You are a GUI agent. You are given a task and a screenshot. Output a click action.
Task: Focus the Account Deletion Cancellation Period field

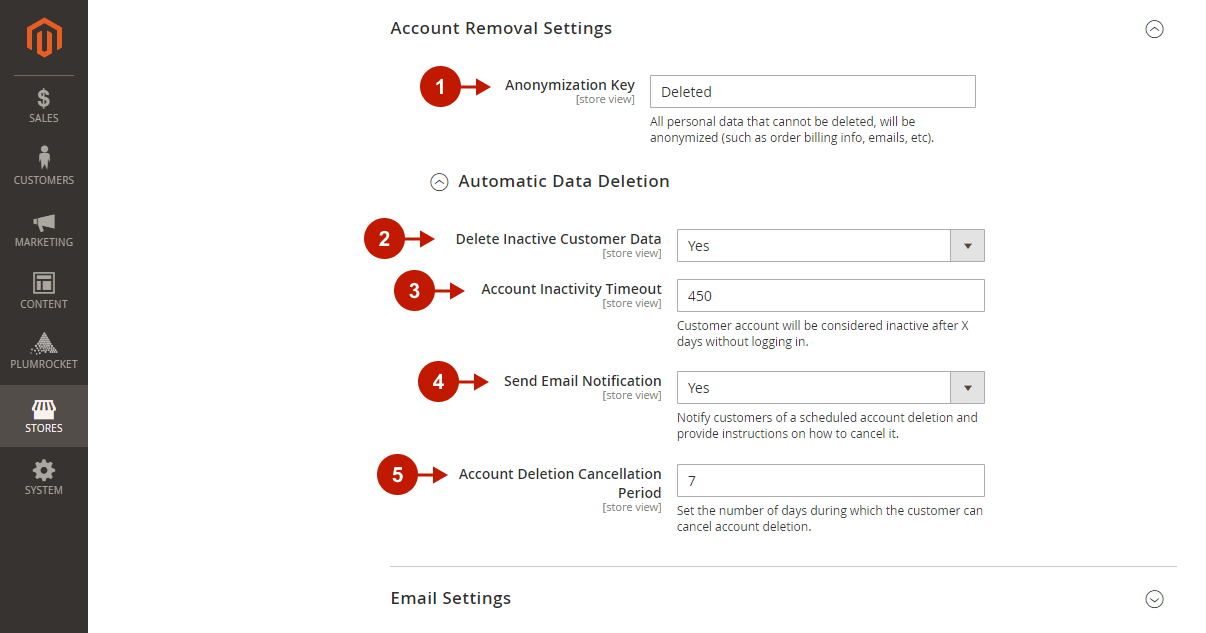830,481
